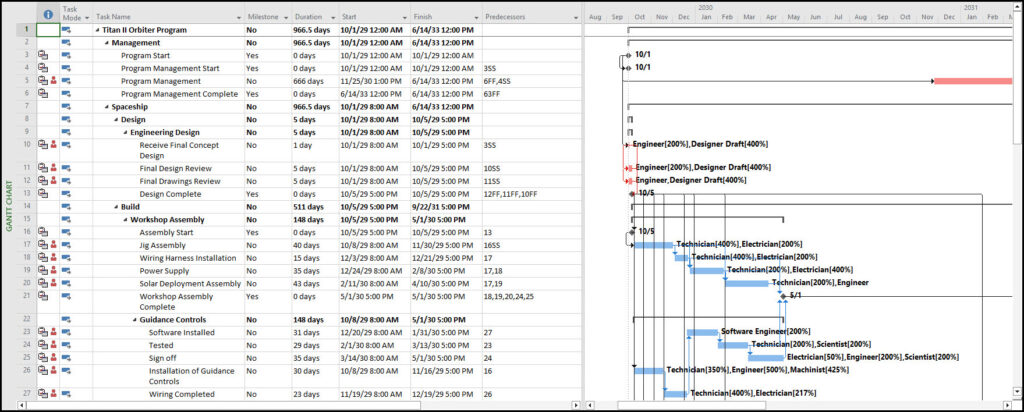1024x412 pixels.
Task: Click task mode icon for Build row
Action: pos(66,207)
